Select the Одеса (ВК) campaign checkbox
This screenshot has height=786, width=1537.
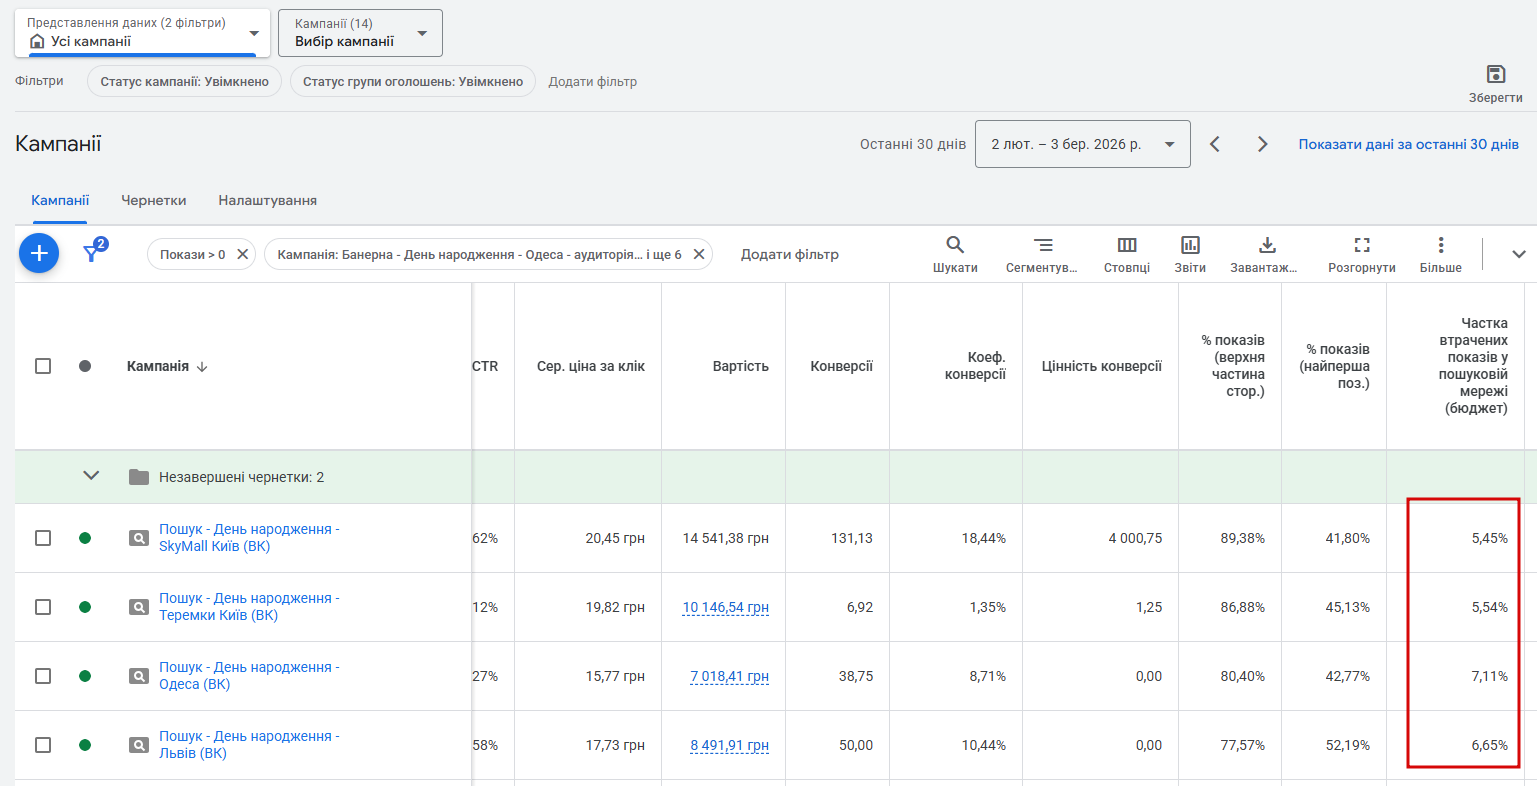[x=43, y=676]
